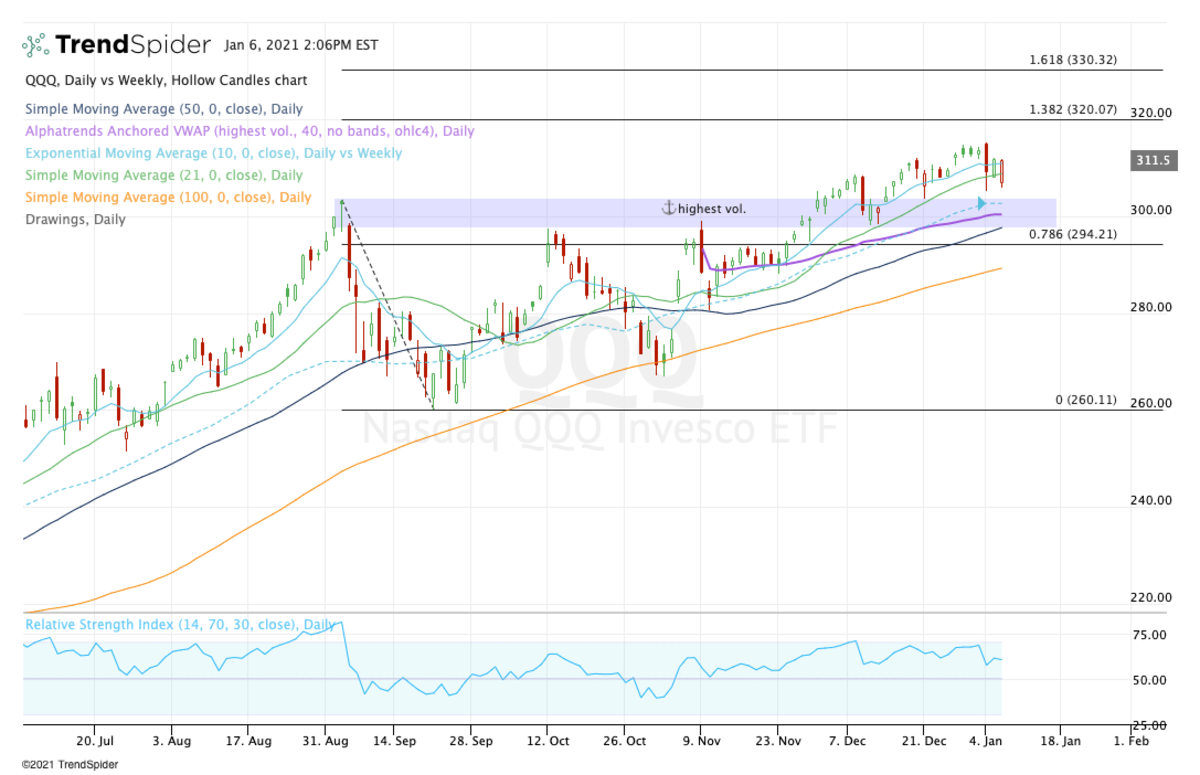Select the 300.00 price axis label
Screen dimensions: 1200x775
pos(1152,210)
